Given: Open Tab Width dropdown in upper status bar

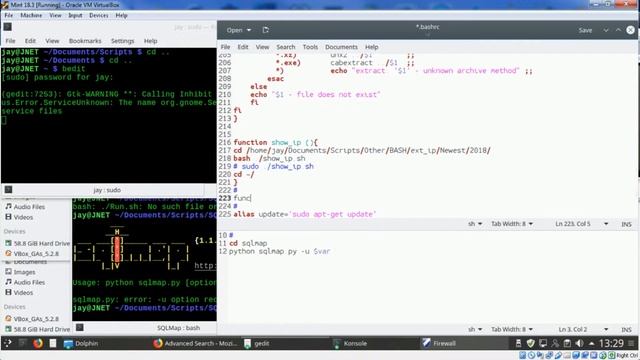Looking at the screenshot, I should click(512, 224).
